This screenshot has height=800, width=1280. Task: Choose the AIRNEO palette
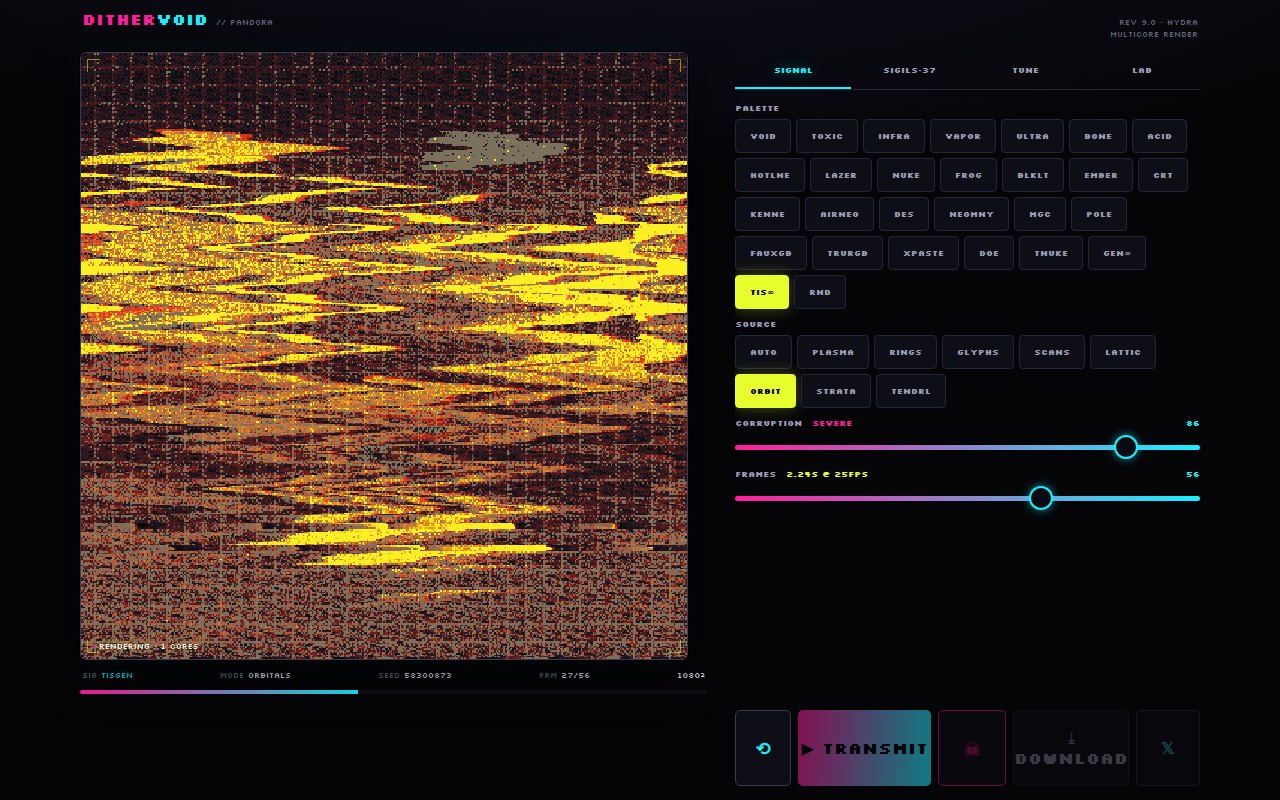839,214
